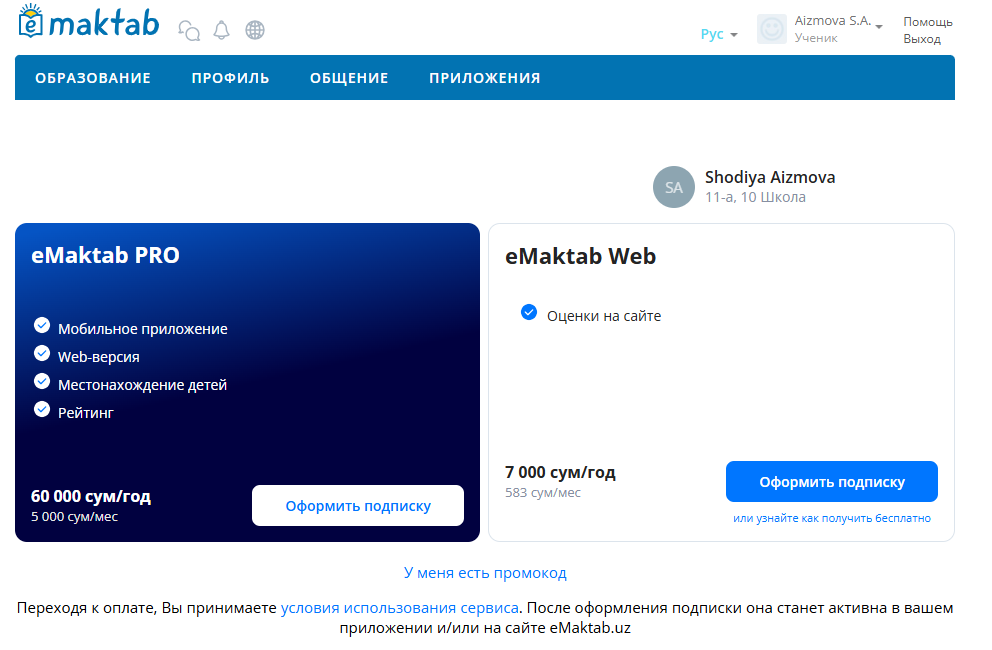Click the Помощь link
992x650 pixels.
927,22
